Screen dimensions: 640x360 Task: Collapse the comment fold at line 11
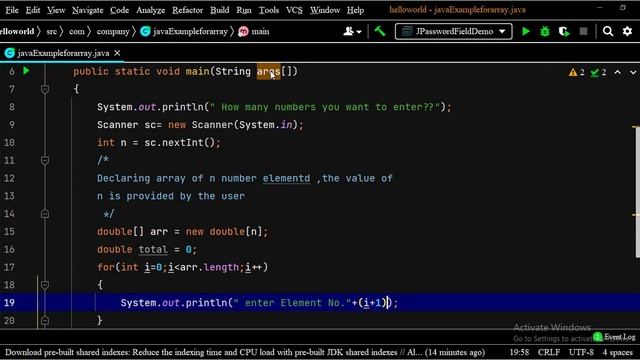45,160
